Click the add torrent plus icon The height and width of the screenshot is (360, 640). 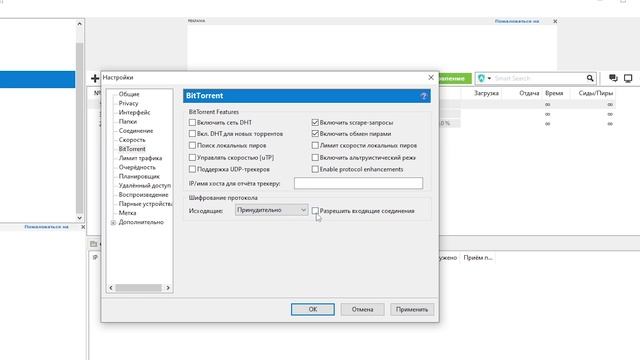click(x=95, y=78)
